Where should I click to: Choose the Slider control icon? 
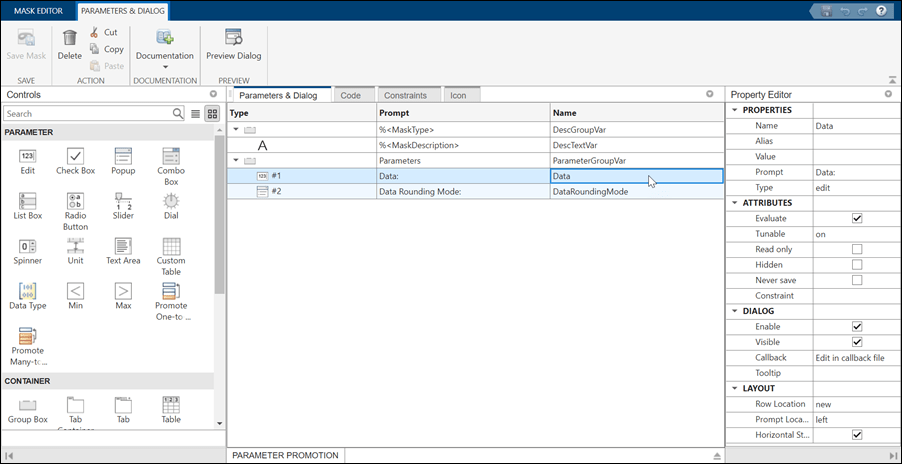point(123,201)
